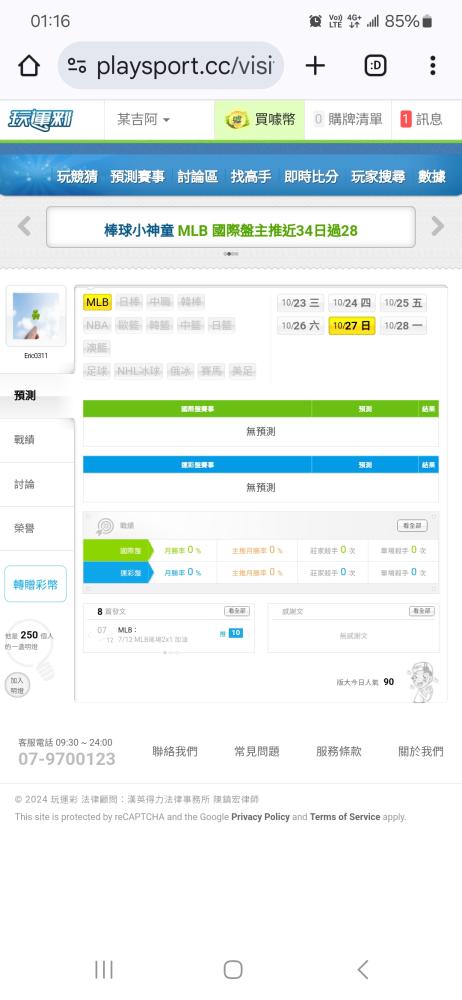This screenshot has height=1000, width=462.
Task: Open the 預測賽事 menu item
Action: point(137,177)
